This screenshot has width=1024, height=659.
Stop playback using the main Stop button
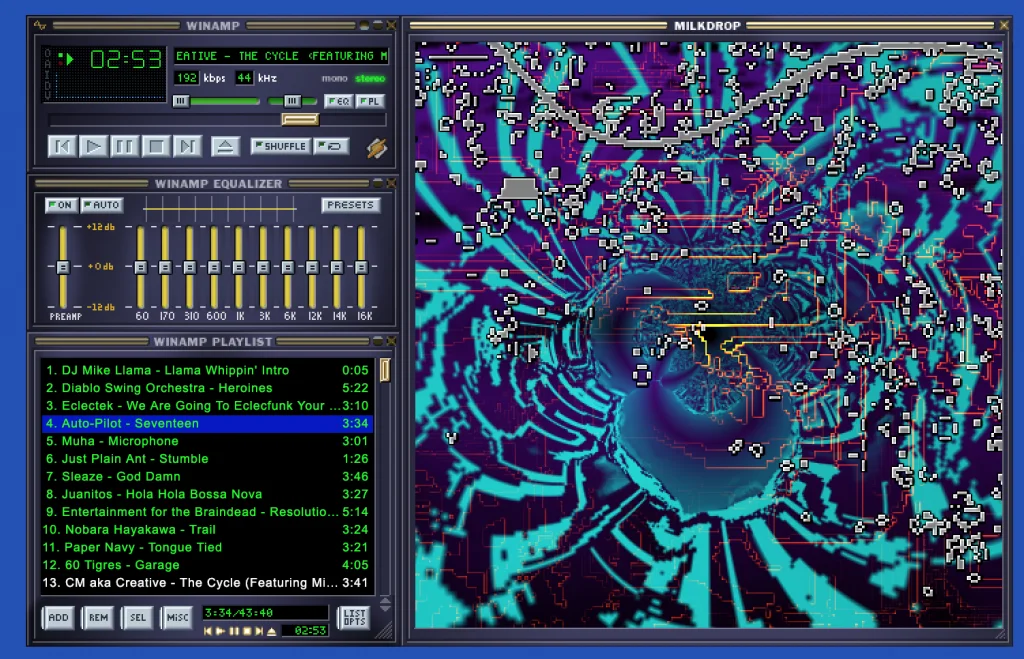156,146
